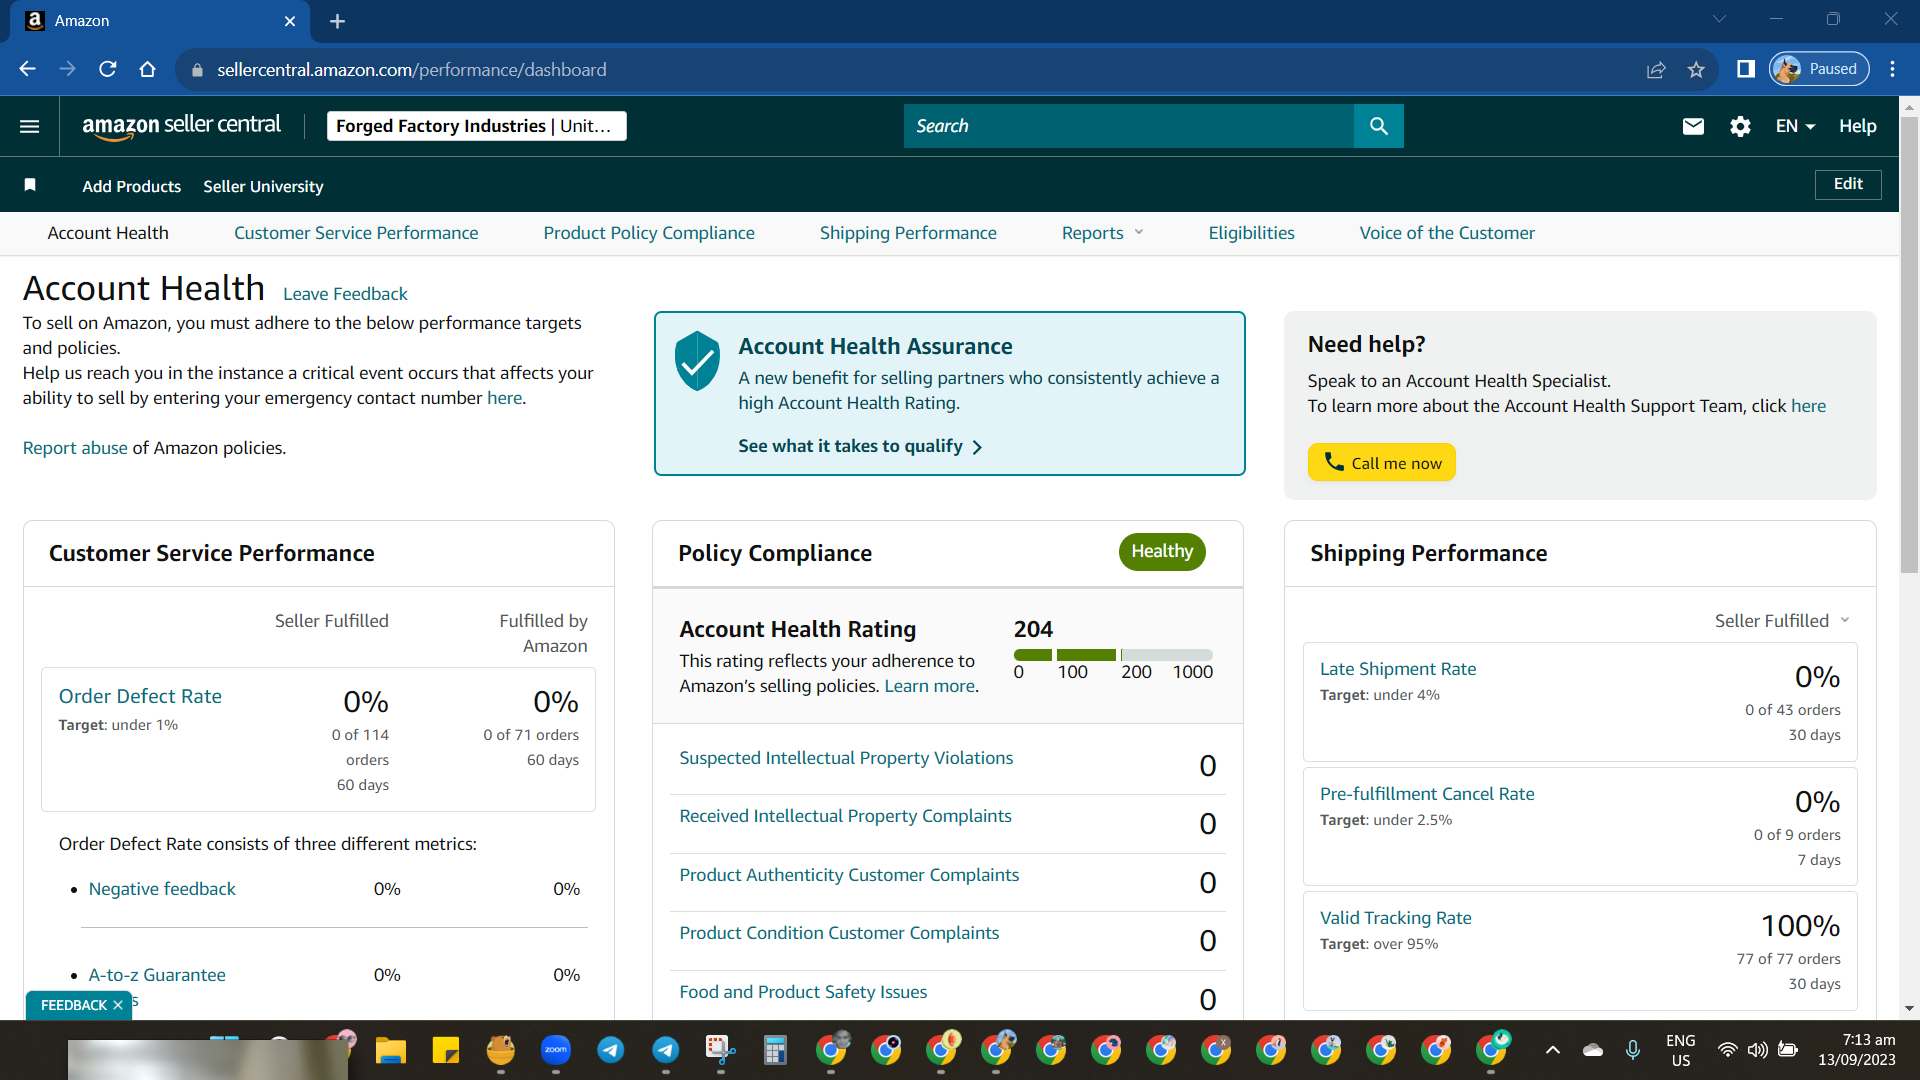Open the Valid Tracking Rate link
The image size is (1920, 1080).
pos(1395,918)
